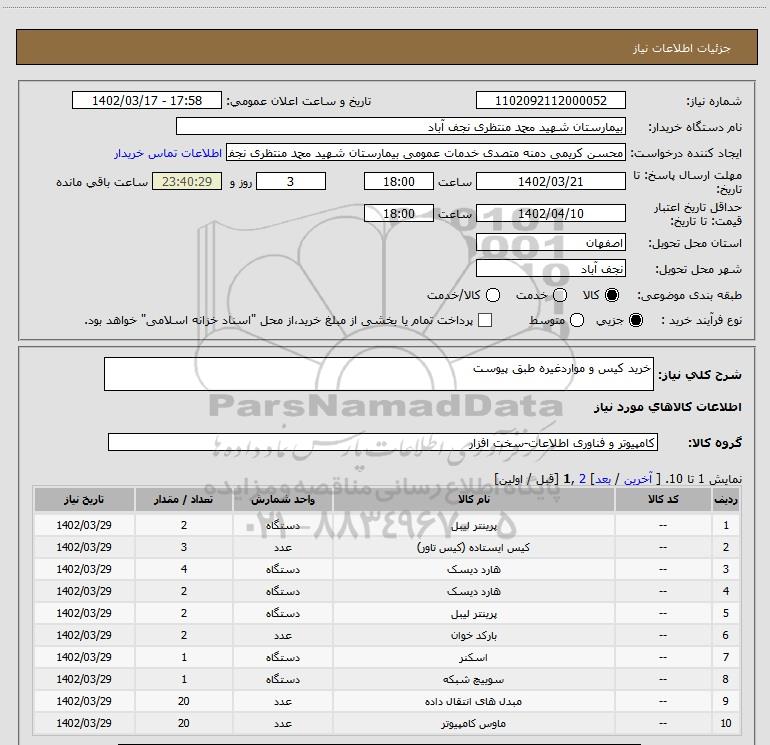Click item سوییچ شبکه
Screen dimensions: 770x745
[x=473, y=680]
